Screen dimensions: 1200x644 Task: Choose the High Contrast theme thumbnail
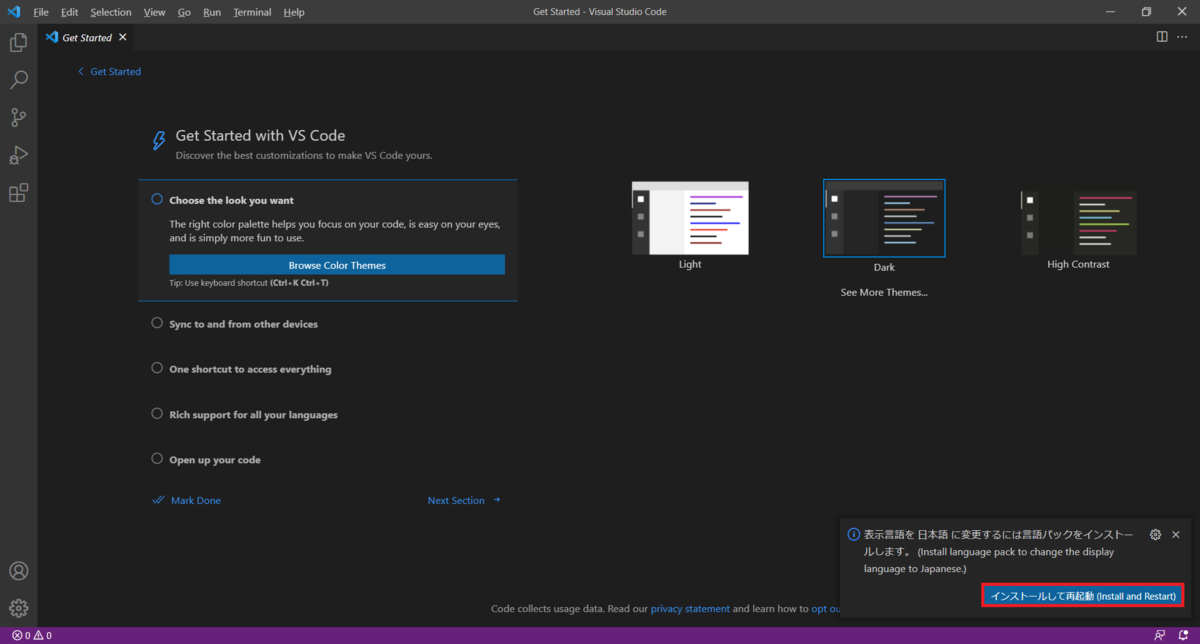point(1078,223)
